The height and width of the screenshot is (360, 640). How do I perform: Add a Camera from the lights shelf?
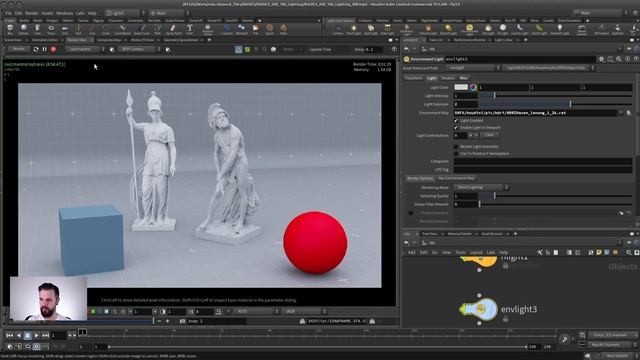pyautogui.click(x=338, y=29)
